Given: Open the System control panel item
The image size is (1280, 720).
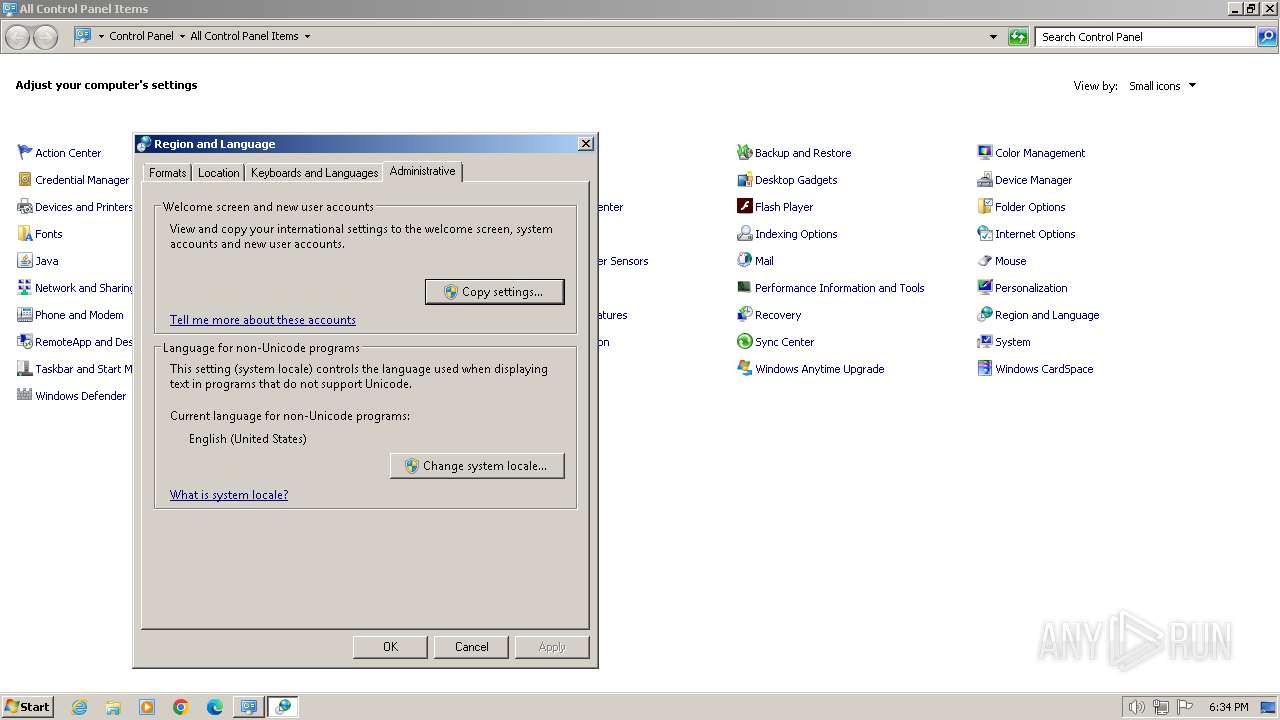Looking at the screenshot, I should click(x=1004, y=342).
